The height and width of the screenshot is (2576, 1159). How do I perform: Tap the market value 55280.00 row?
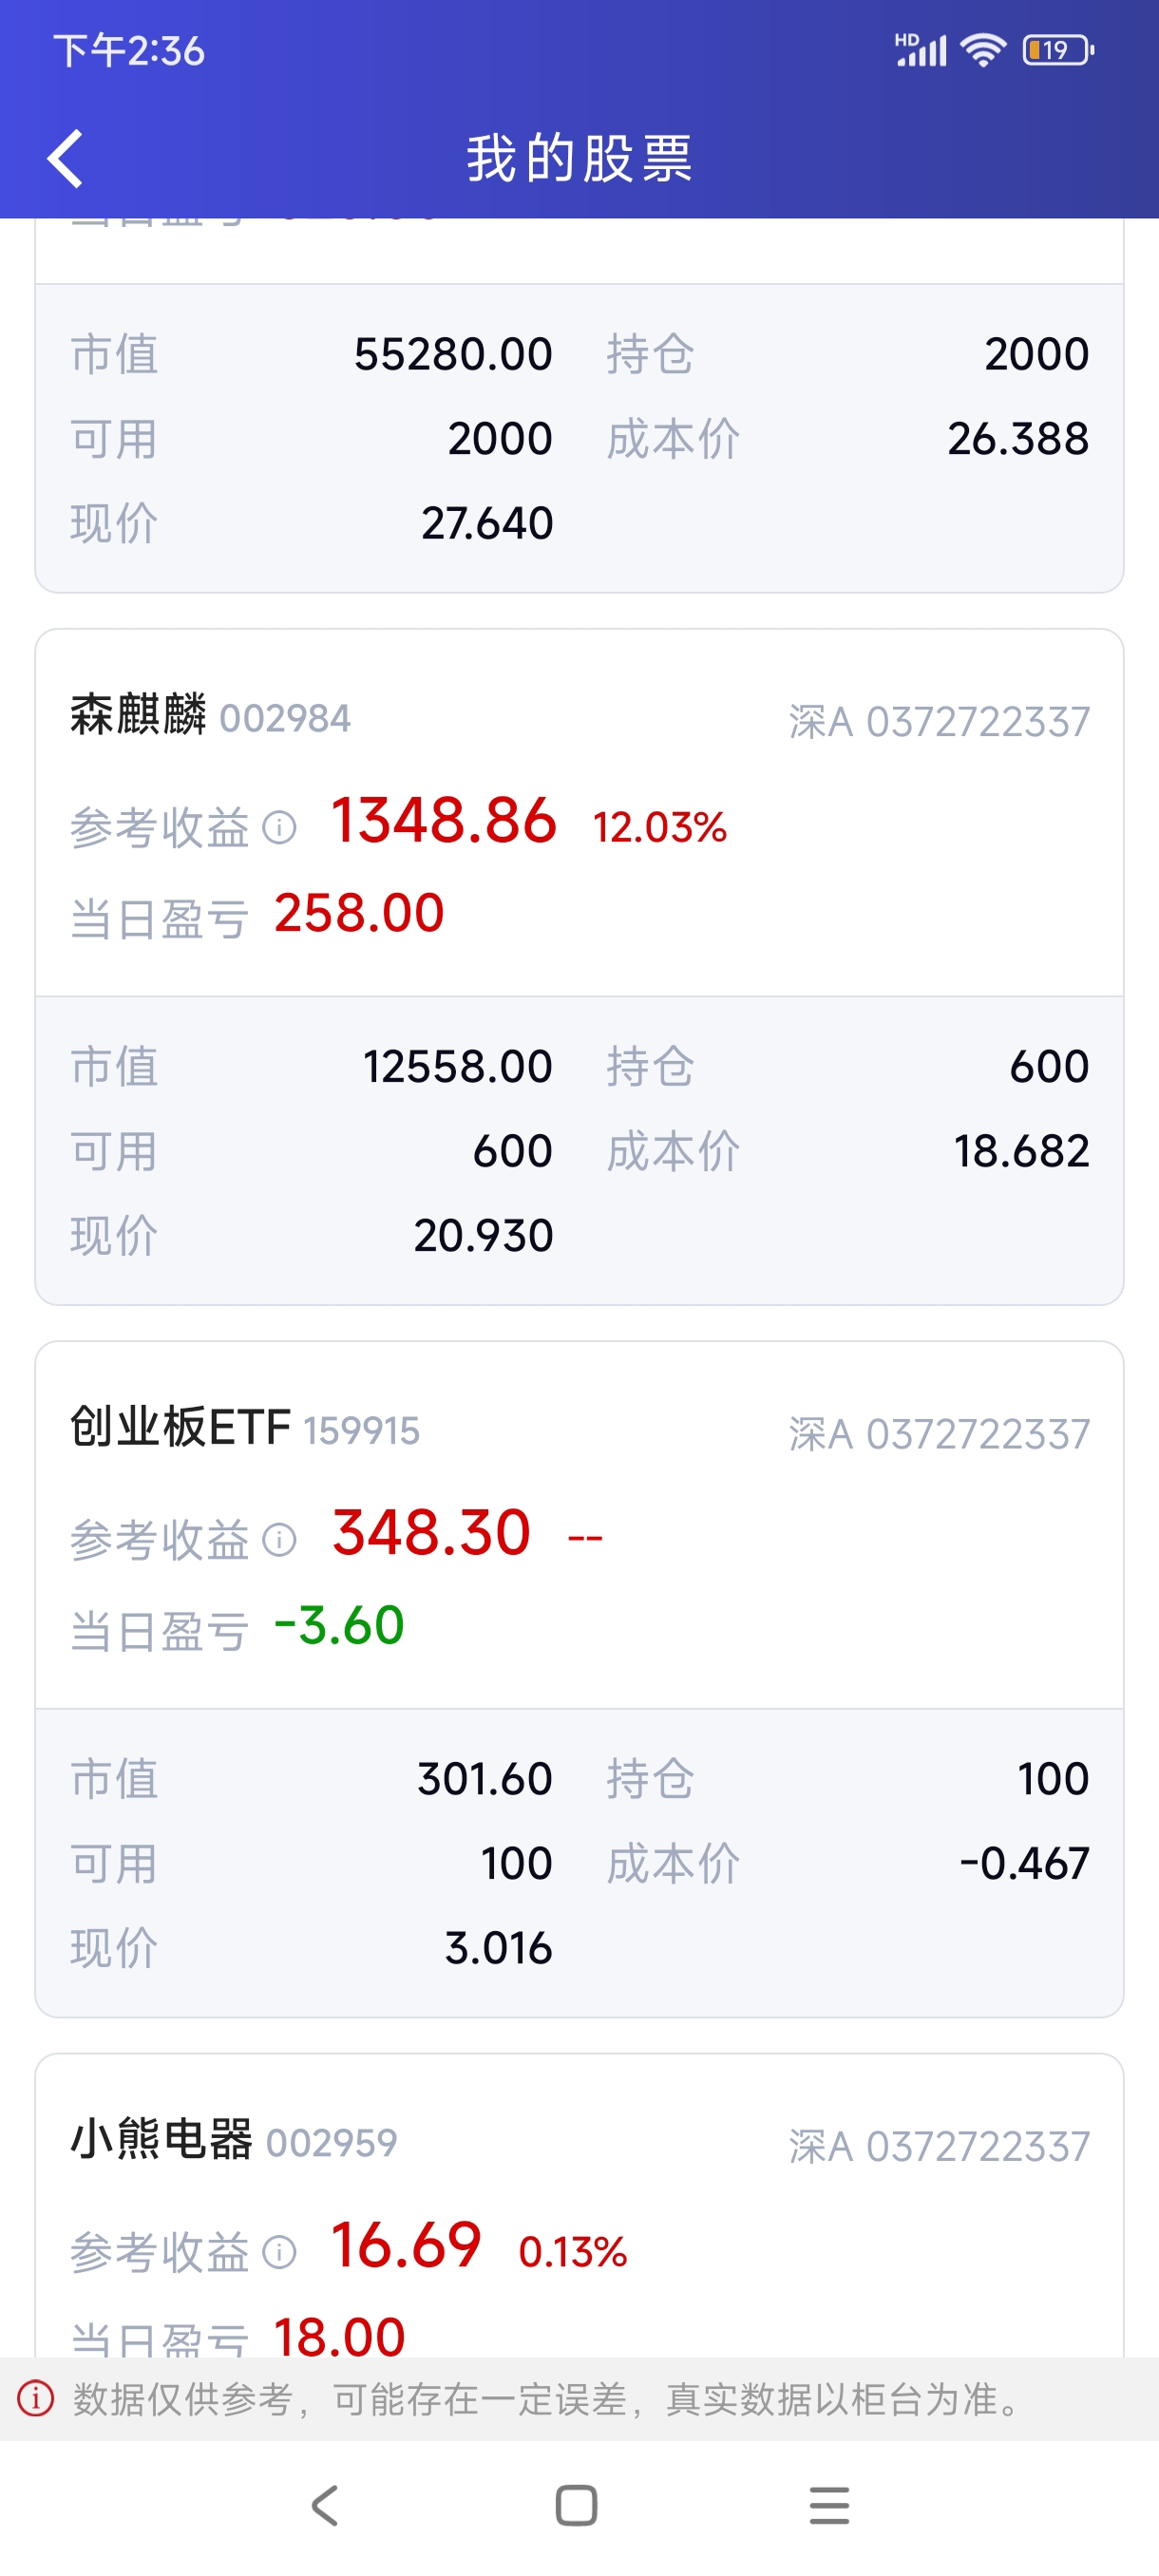tap(452, 354)
